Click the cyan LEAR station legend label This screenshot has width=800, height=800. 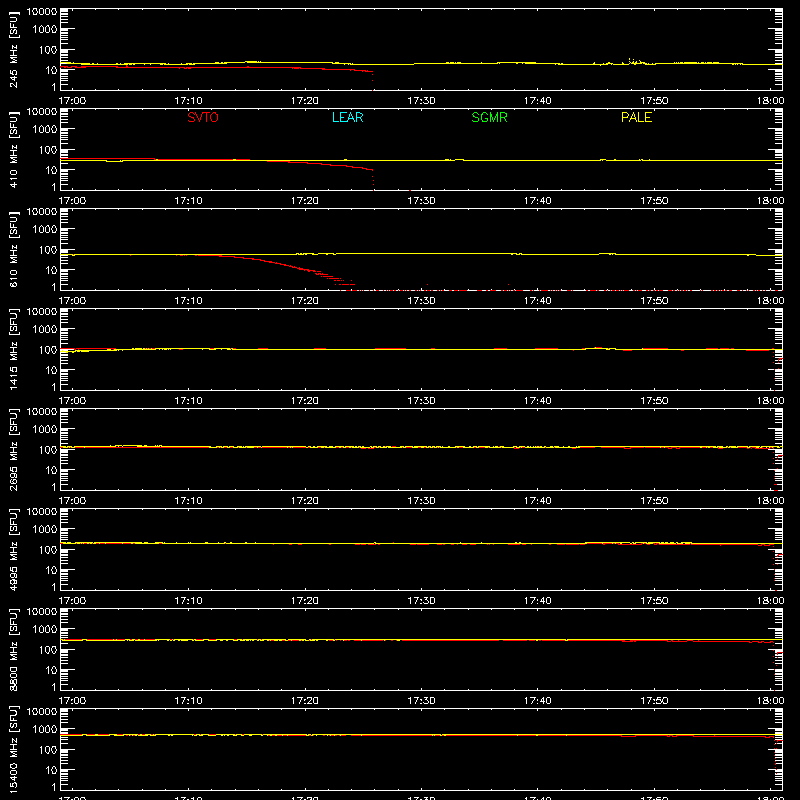347,117
